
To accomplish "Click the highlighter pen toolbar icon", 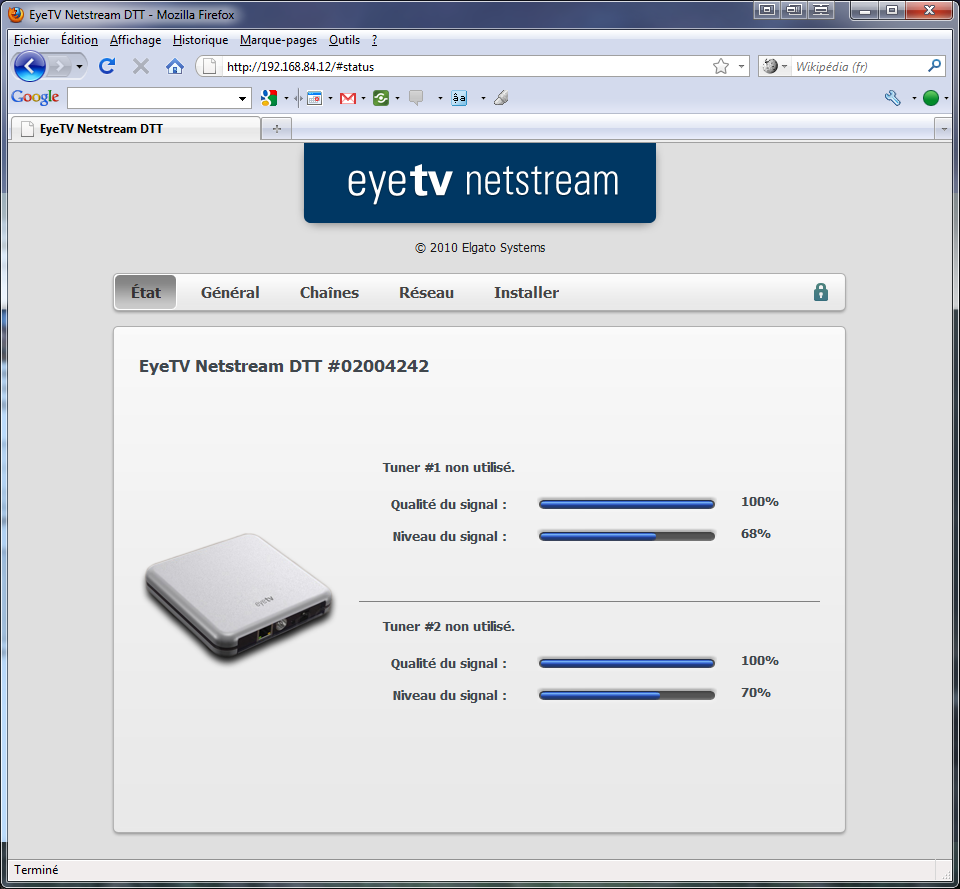I will (501, 98).
